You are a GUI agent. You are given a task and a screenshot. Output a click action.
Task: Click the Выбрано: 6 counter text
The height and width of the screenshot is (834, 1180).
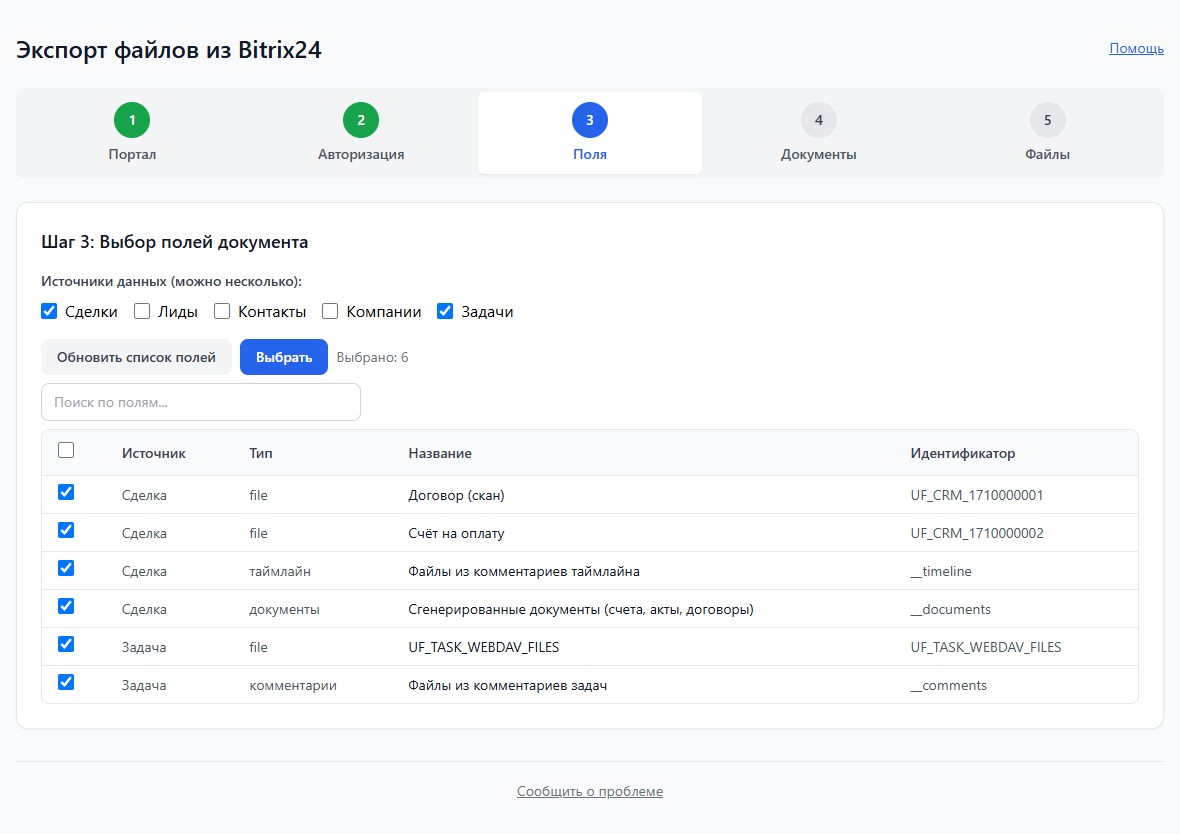pyautogui.click(x=373, y=357)
